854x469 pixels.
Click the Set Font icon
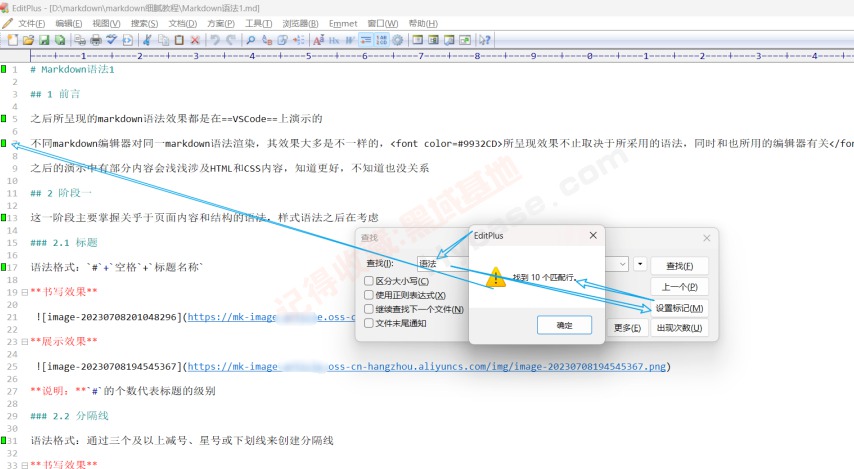[319, 40]
